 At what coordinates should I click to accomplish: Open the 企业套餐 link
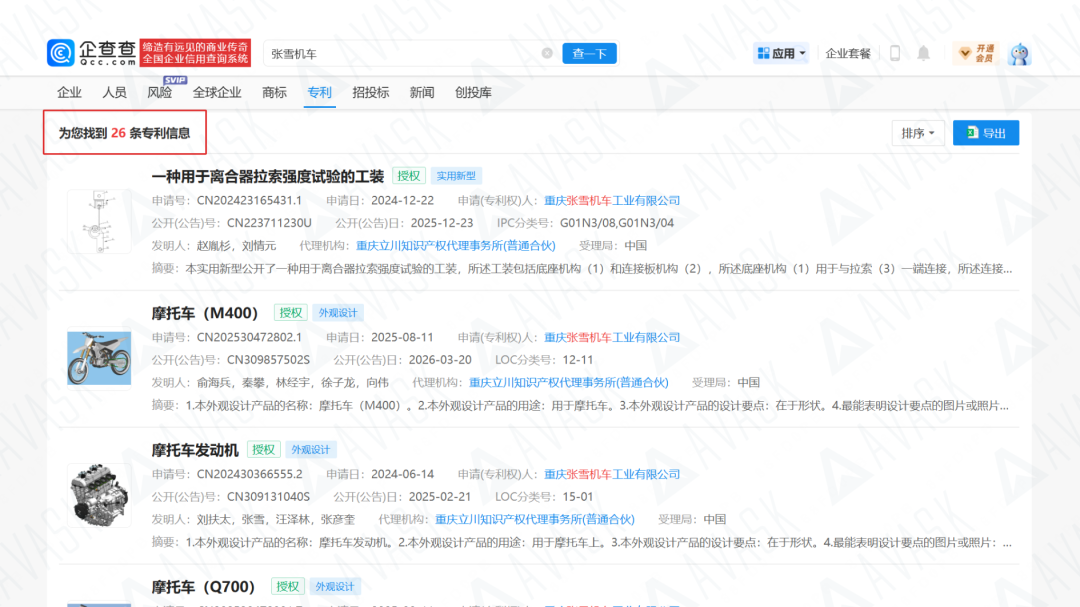(x=848, y=53)
